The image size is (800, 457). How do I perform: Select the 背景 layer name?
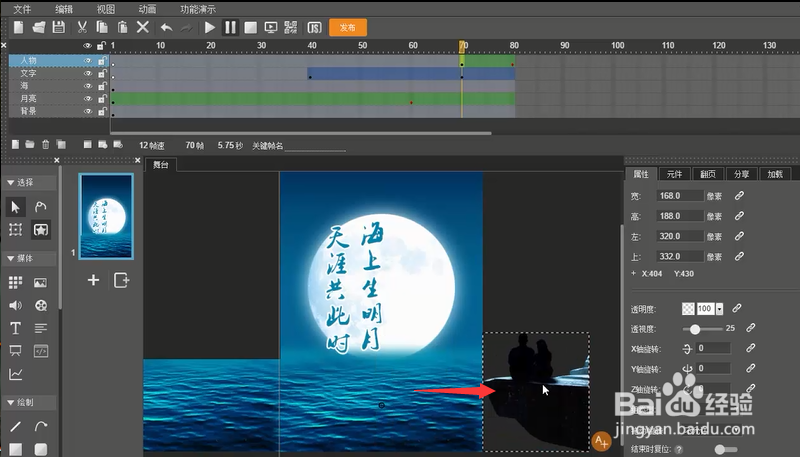[x=28, y=111]
